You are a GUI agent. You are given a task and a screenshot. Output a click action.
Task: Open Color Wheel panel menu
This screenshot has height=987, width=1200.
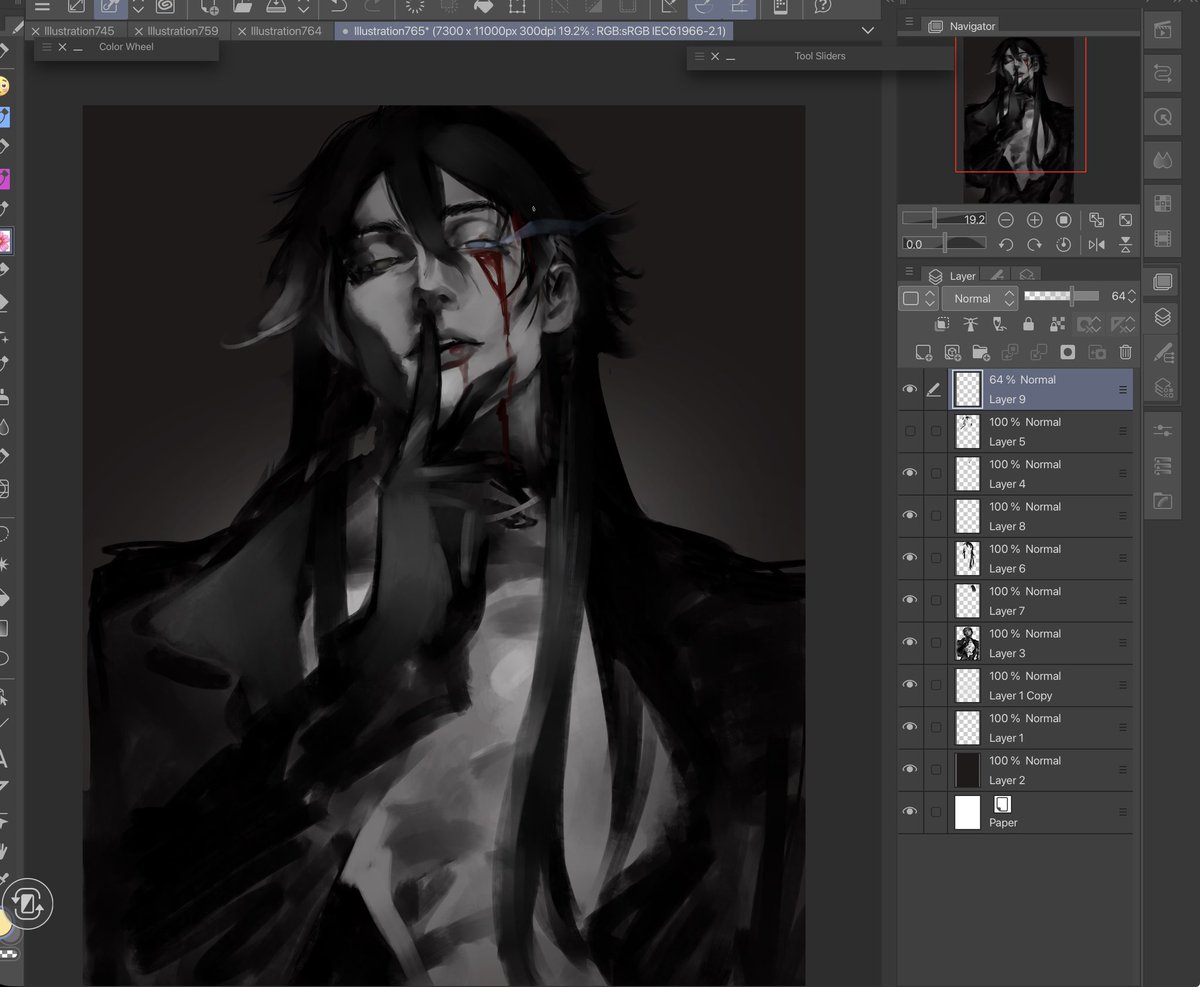pyautogui.click(x=45, y=47)
